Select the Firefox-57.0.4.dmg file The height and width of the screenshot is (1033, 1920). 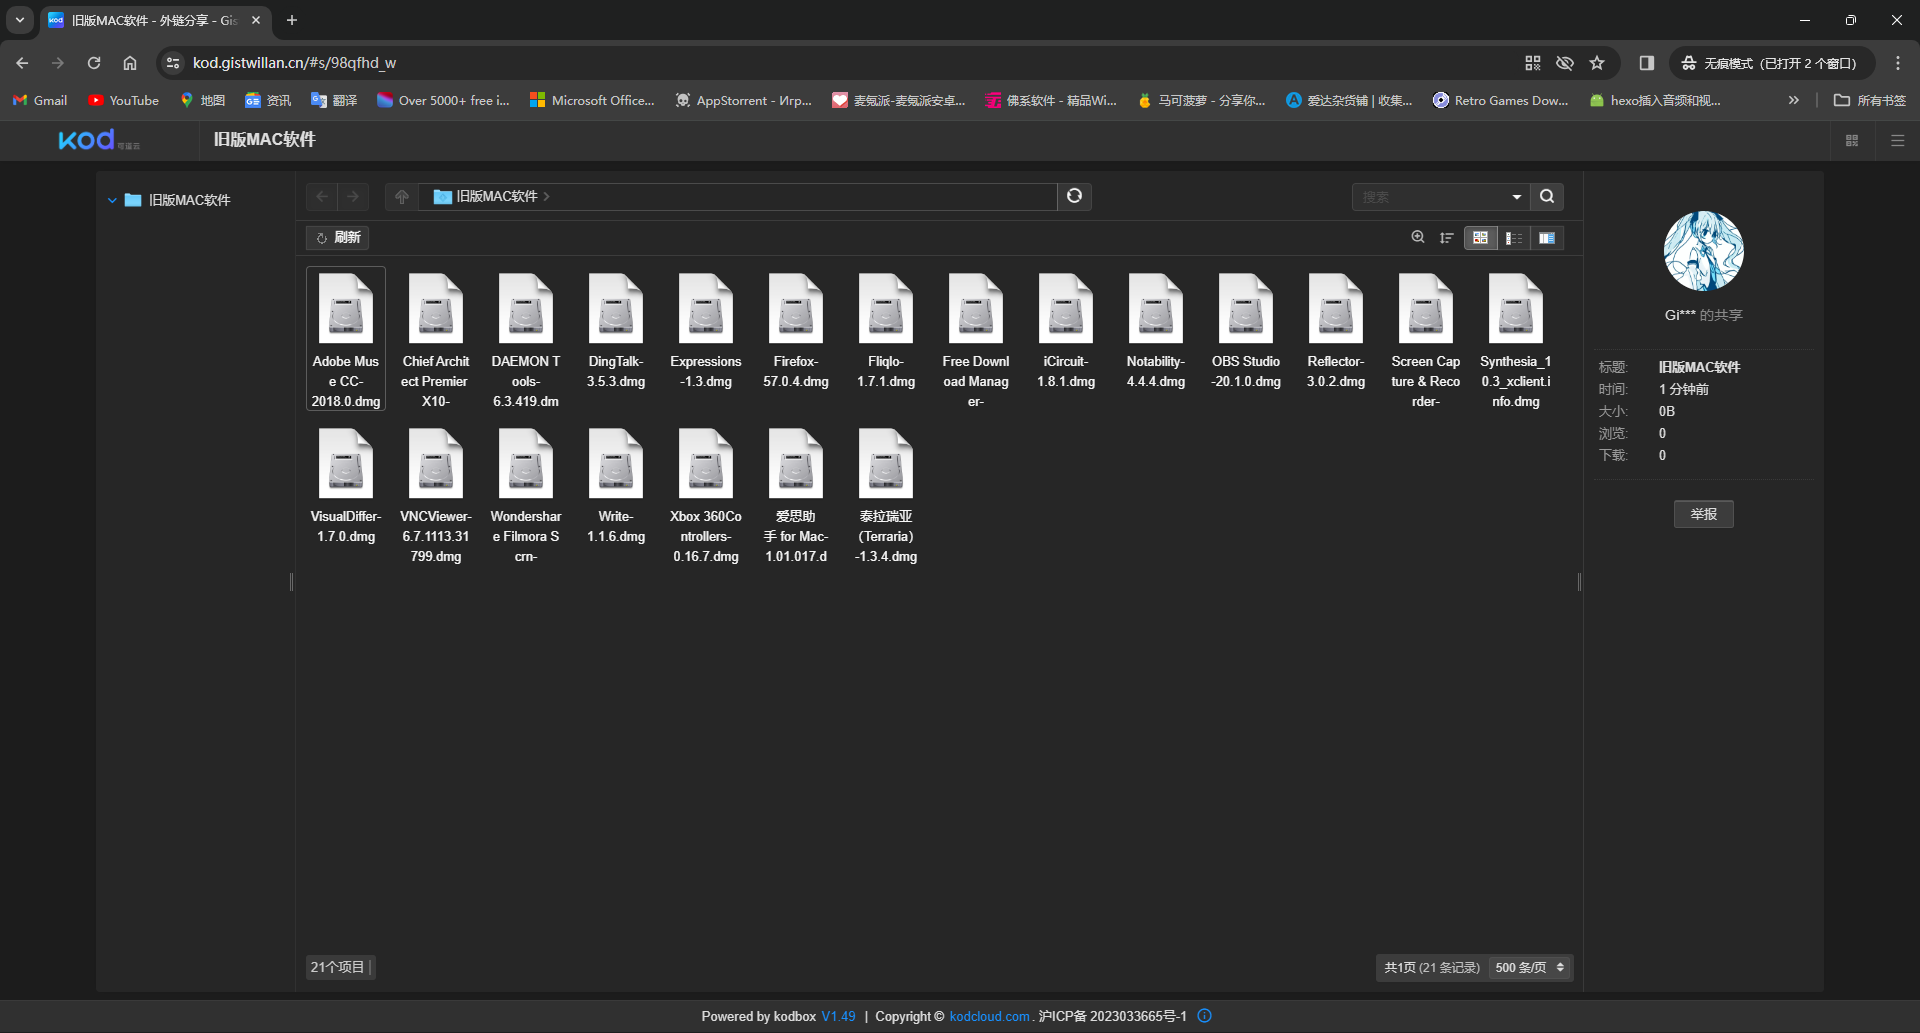(796, 330)
